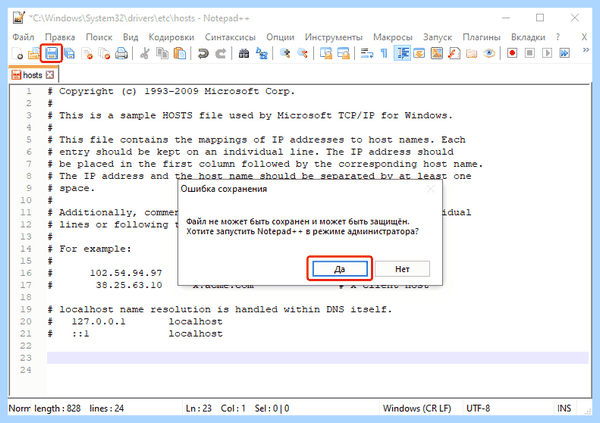This screenshot has height=423, width=600.
Task: Click the Playback macro toolbar icon
Action: [x=547, y=53]
